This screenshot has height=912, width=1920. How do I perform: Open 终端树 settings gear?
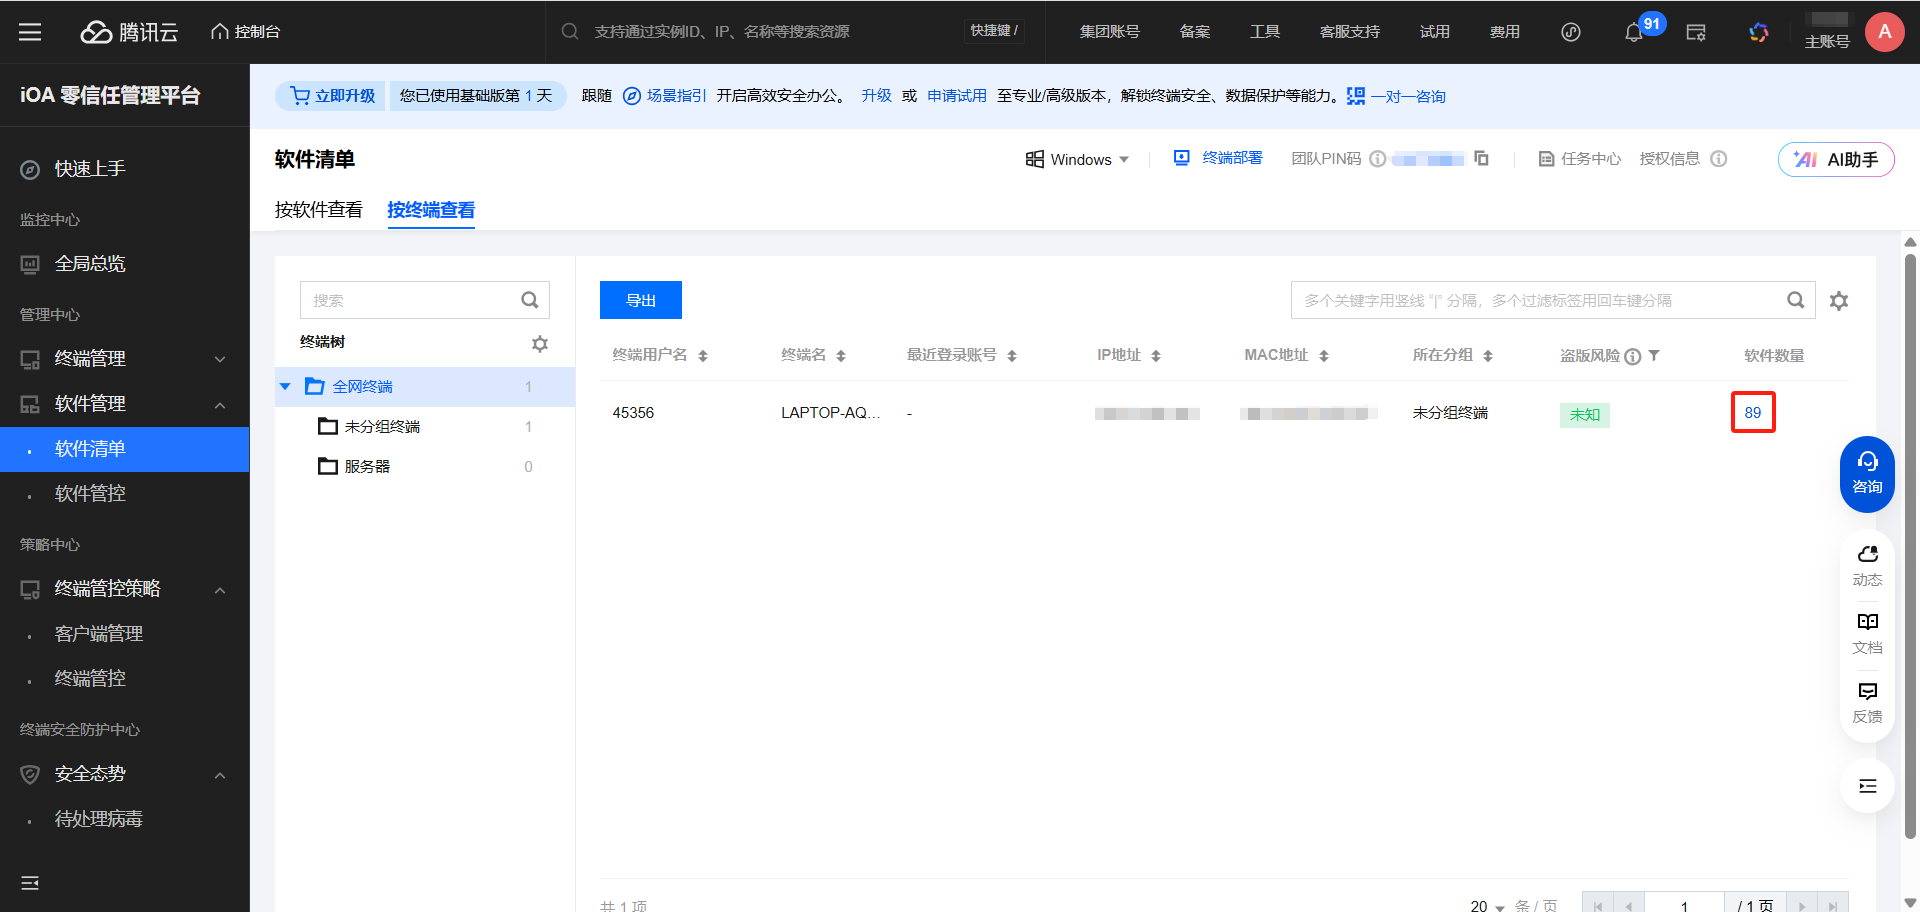[540, 344]
